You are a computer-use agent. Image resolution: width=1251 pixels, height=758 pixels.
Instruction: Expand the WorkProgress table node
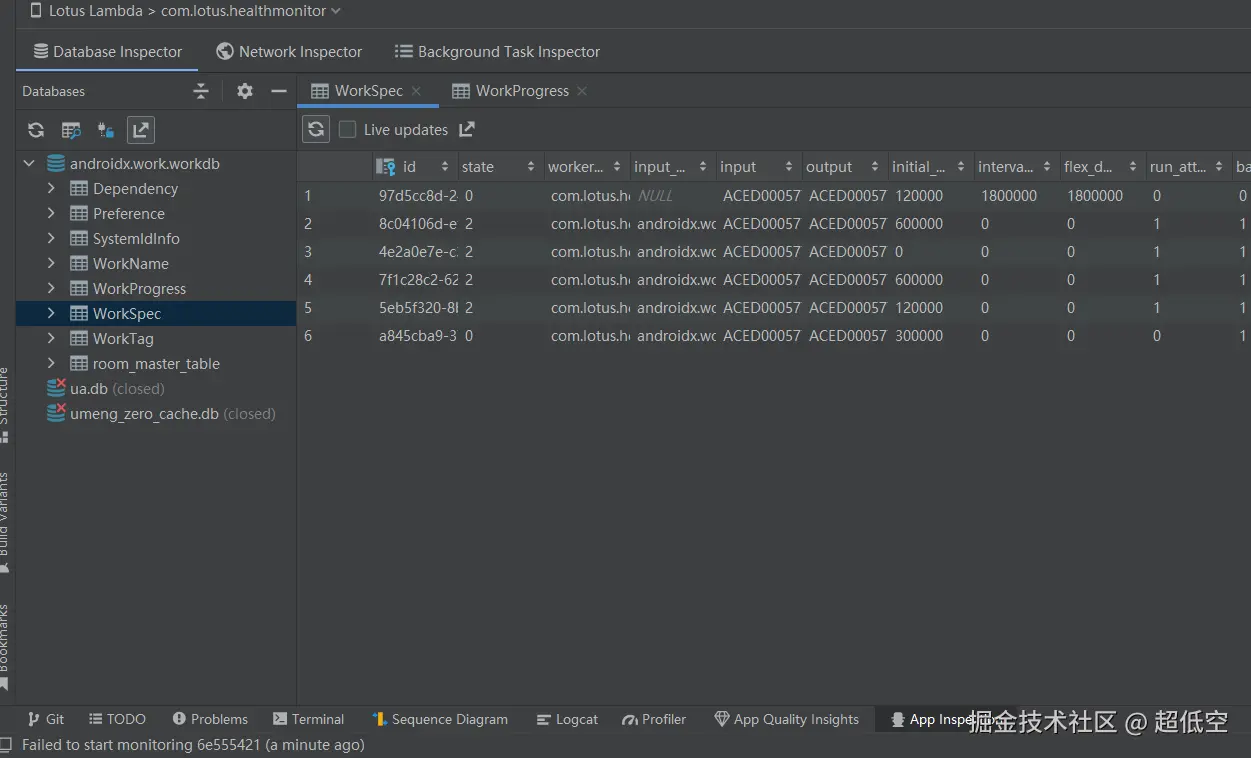pos(51,288)
